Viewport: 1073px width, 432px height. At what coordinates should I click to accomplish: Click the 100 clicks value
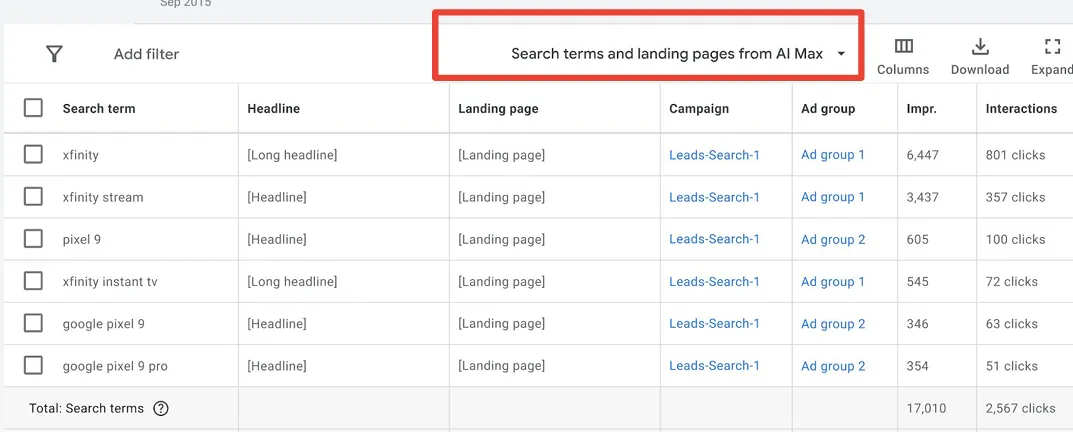coord(1016,239)
